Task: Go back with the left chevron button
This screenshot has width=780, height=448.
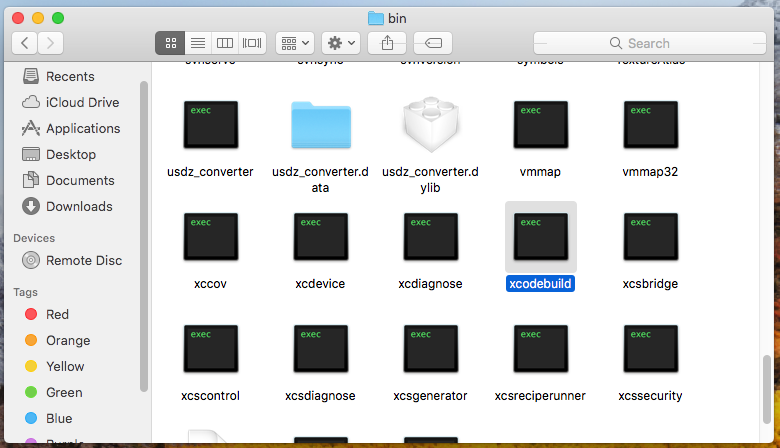Action: point(24,43)
